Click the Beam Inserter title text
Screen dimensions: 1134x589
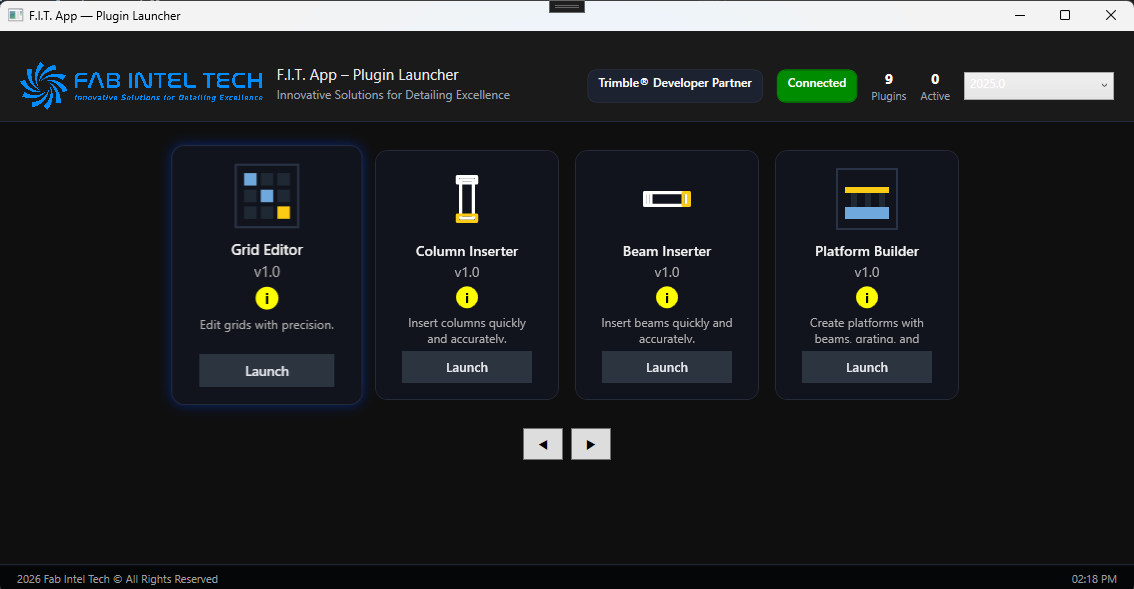click(667, 251)
